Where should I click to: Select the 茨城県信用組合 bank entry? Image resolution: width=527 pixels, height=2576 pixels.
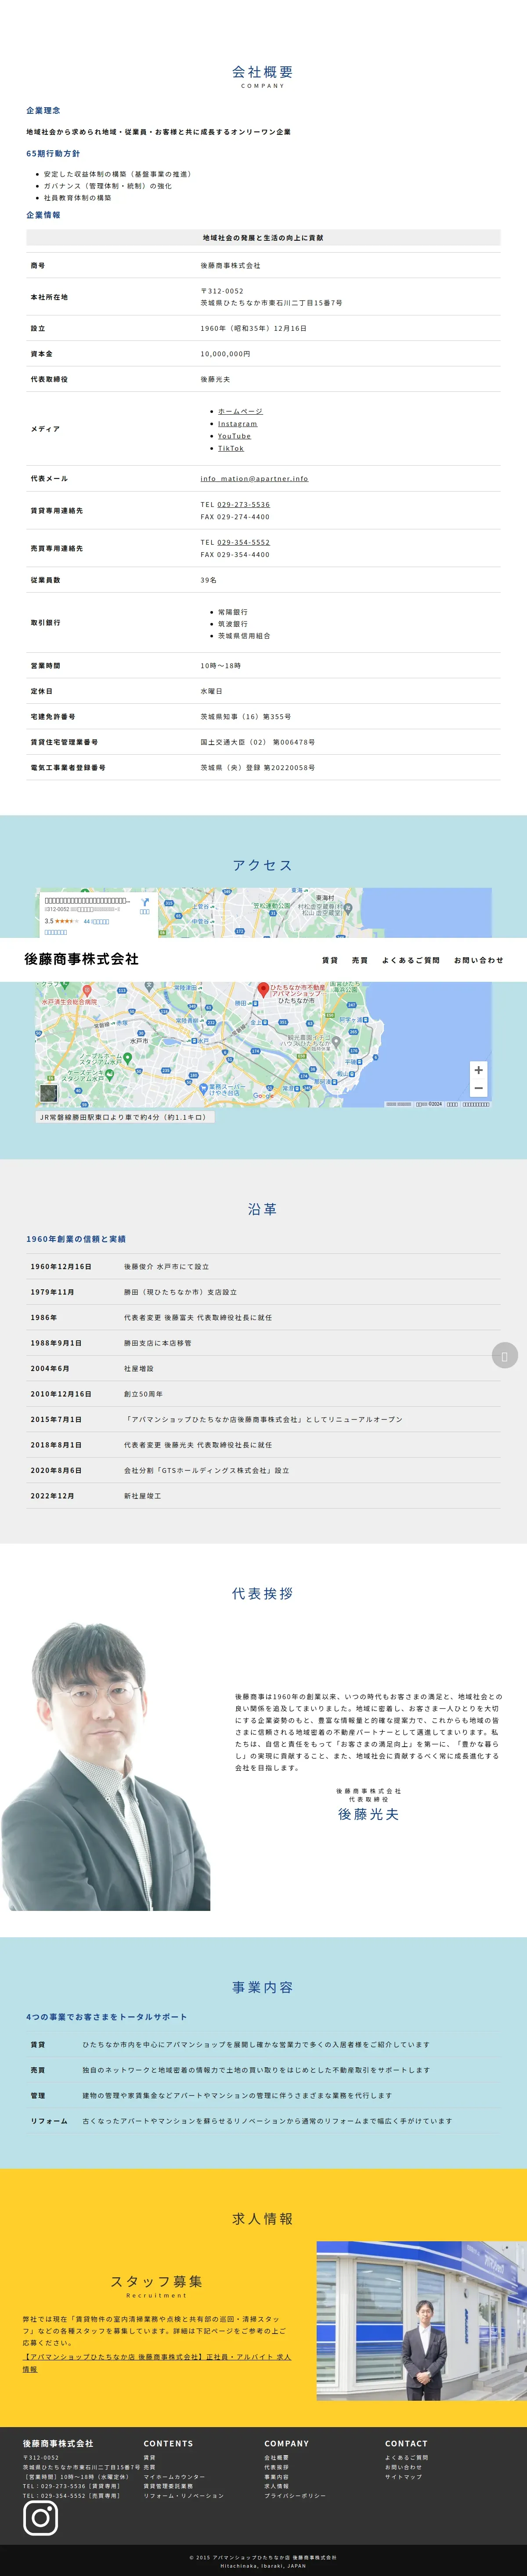coord(244,636)
